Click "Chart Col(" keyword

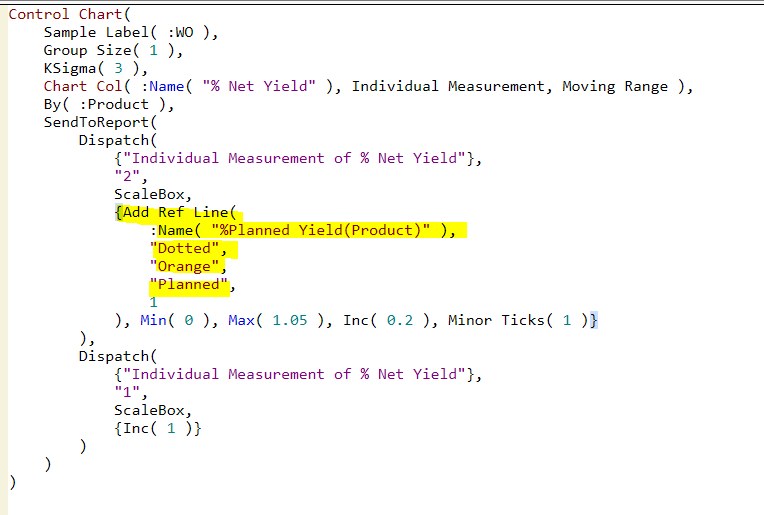pos(87,87)
